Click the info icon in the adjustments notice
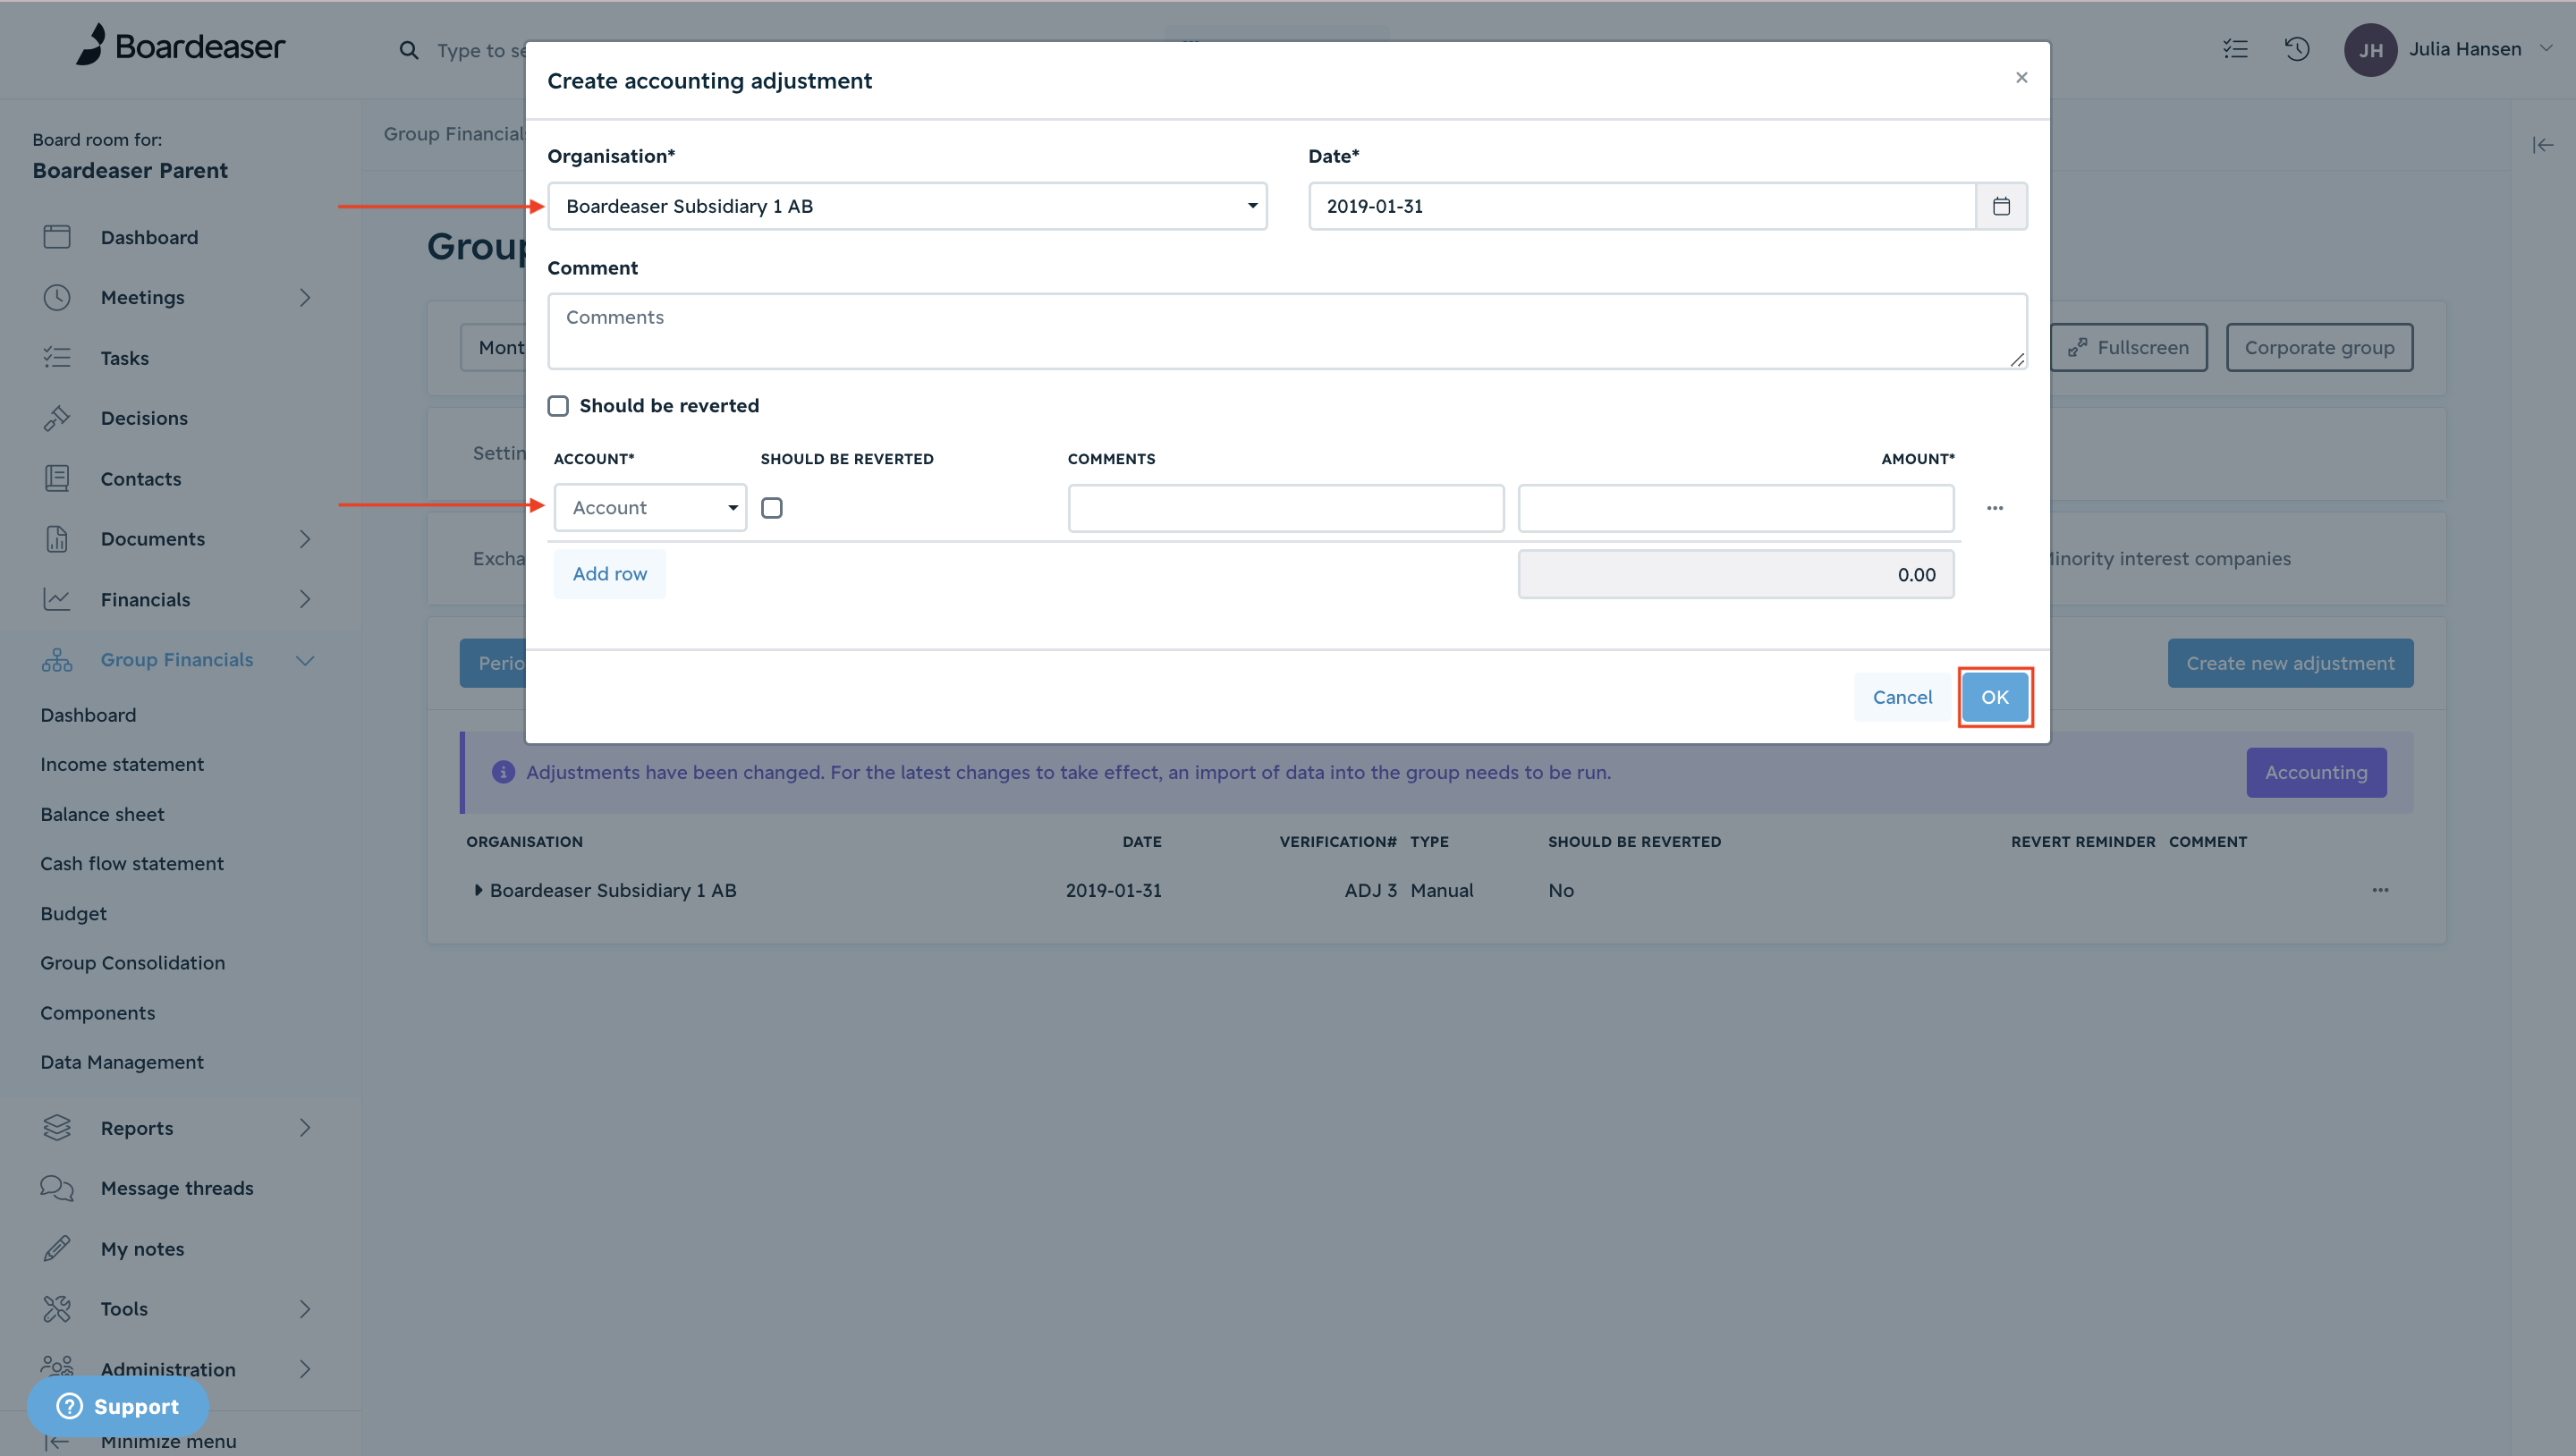Viewport: 2576px width, 1456px height. click(503, 773)
